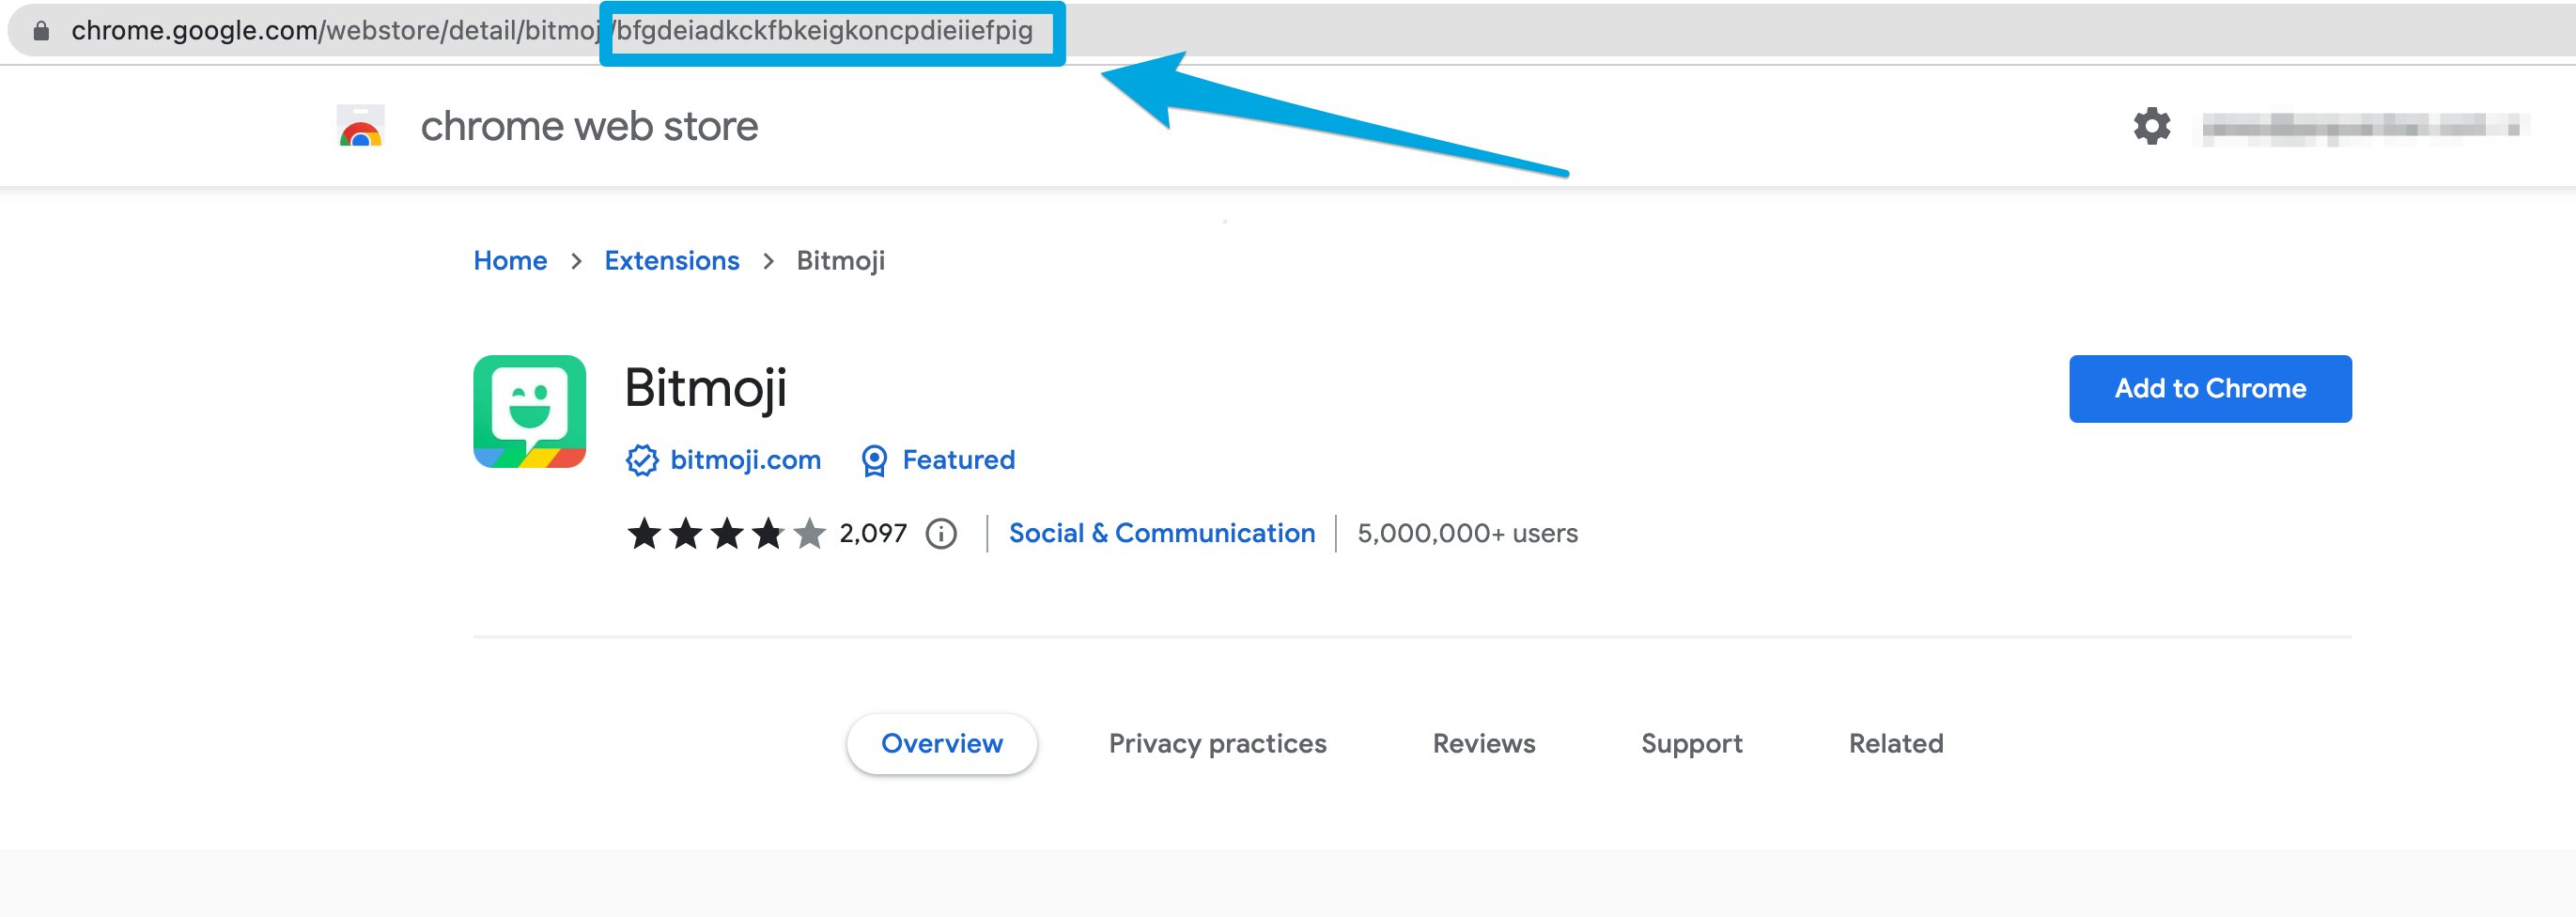Click the star rating display
2576x917 pixels.
[726, 533]
